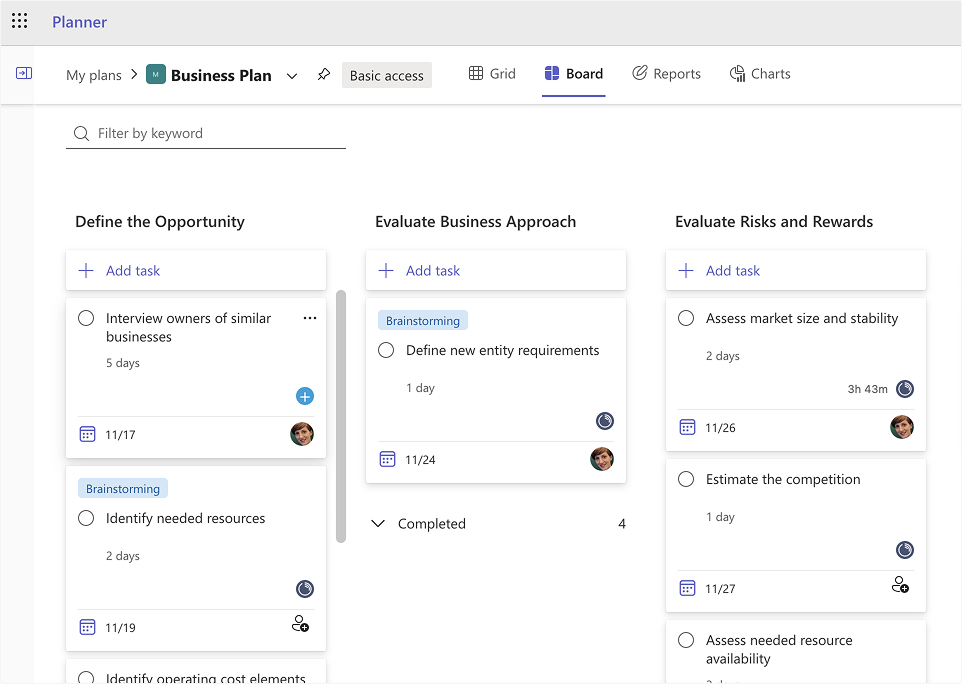The height and width of the screenshot is (684, 962).
Task: Click the progress icon on Assess market size card
Action: coord(904,389)
